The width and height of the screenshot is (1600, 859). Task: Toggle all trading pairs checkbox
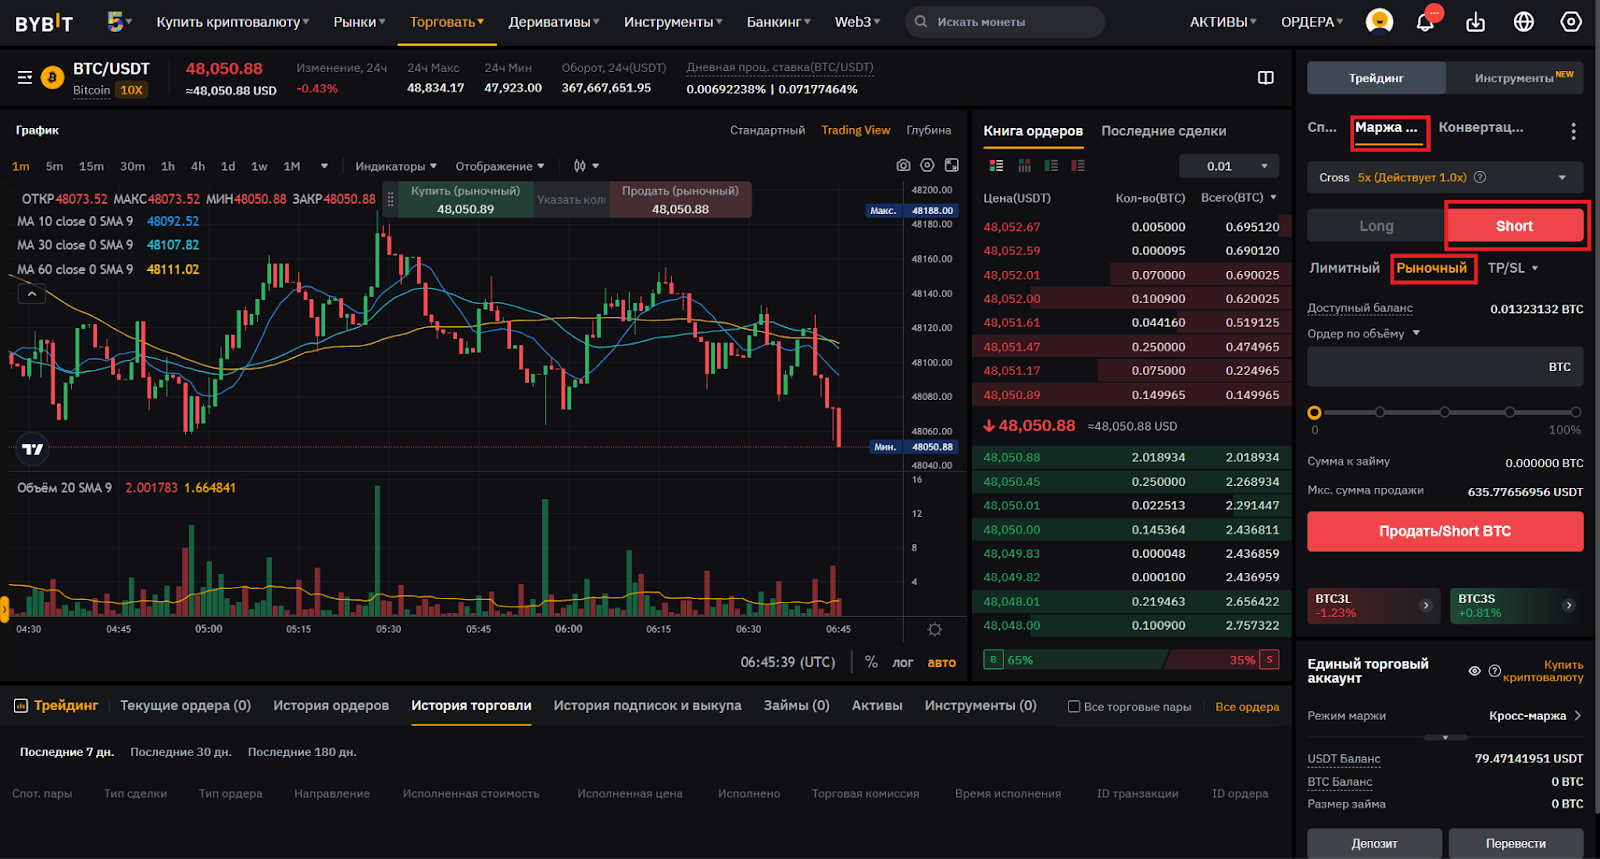point(1074,707)
